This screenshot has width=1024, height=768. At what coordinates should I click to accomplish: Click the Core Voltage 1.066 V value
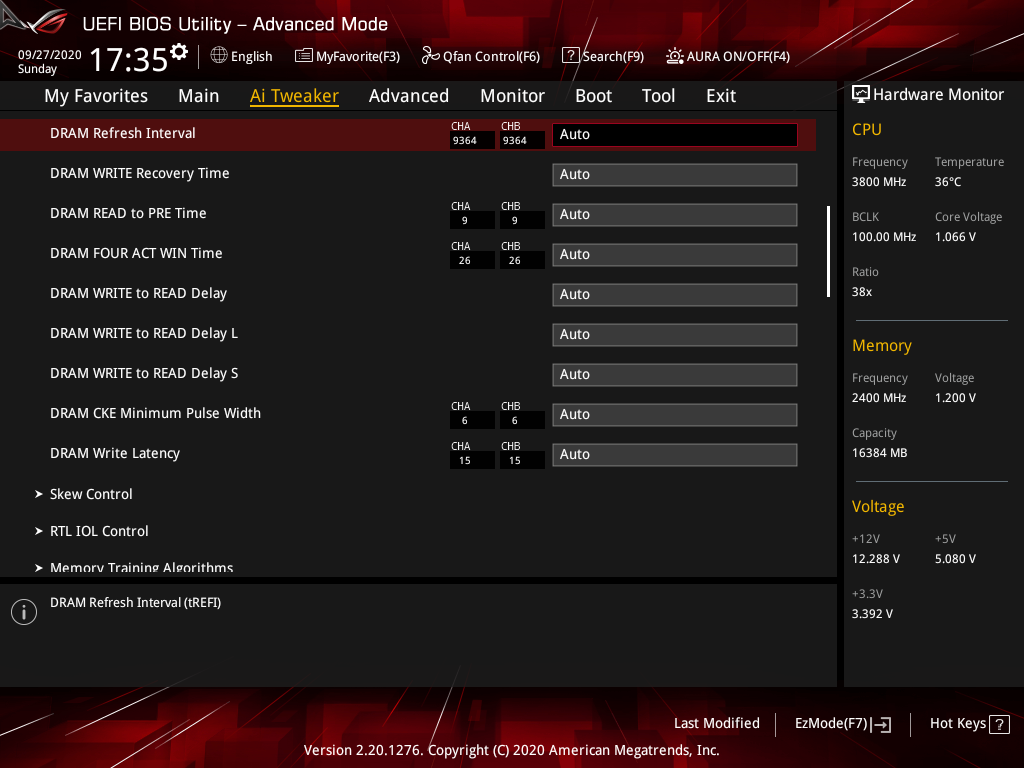tap(955, 237)
